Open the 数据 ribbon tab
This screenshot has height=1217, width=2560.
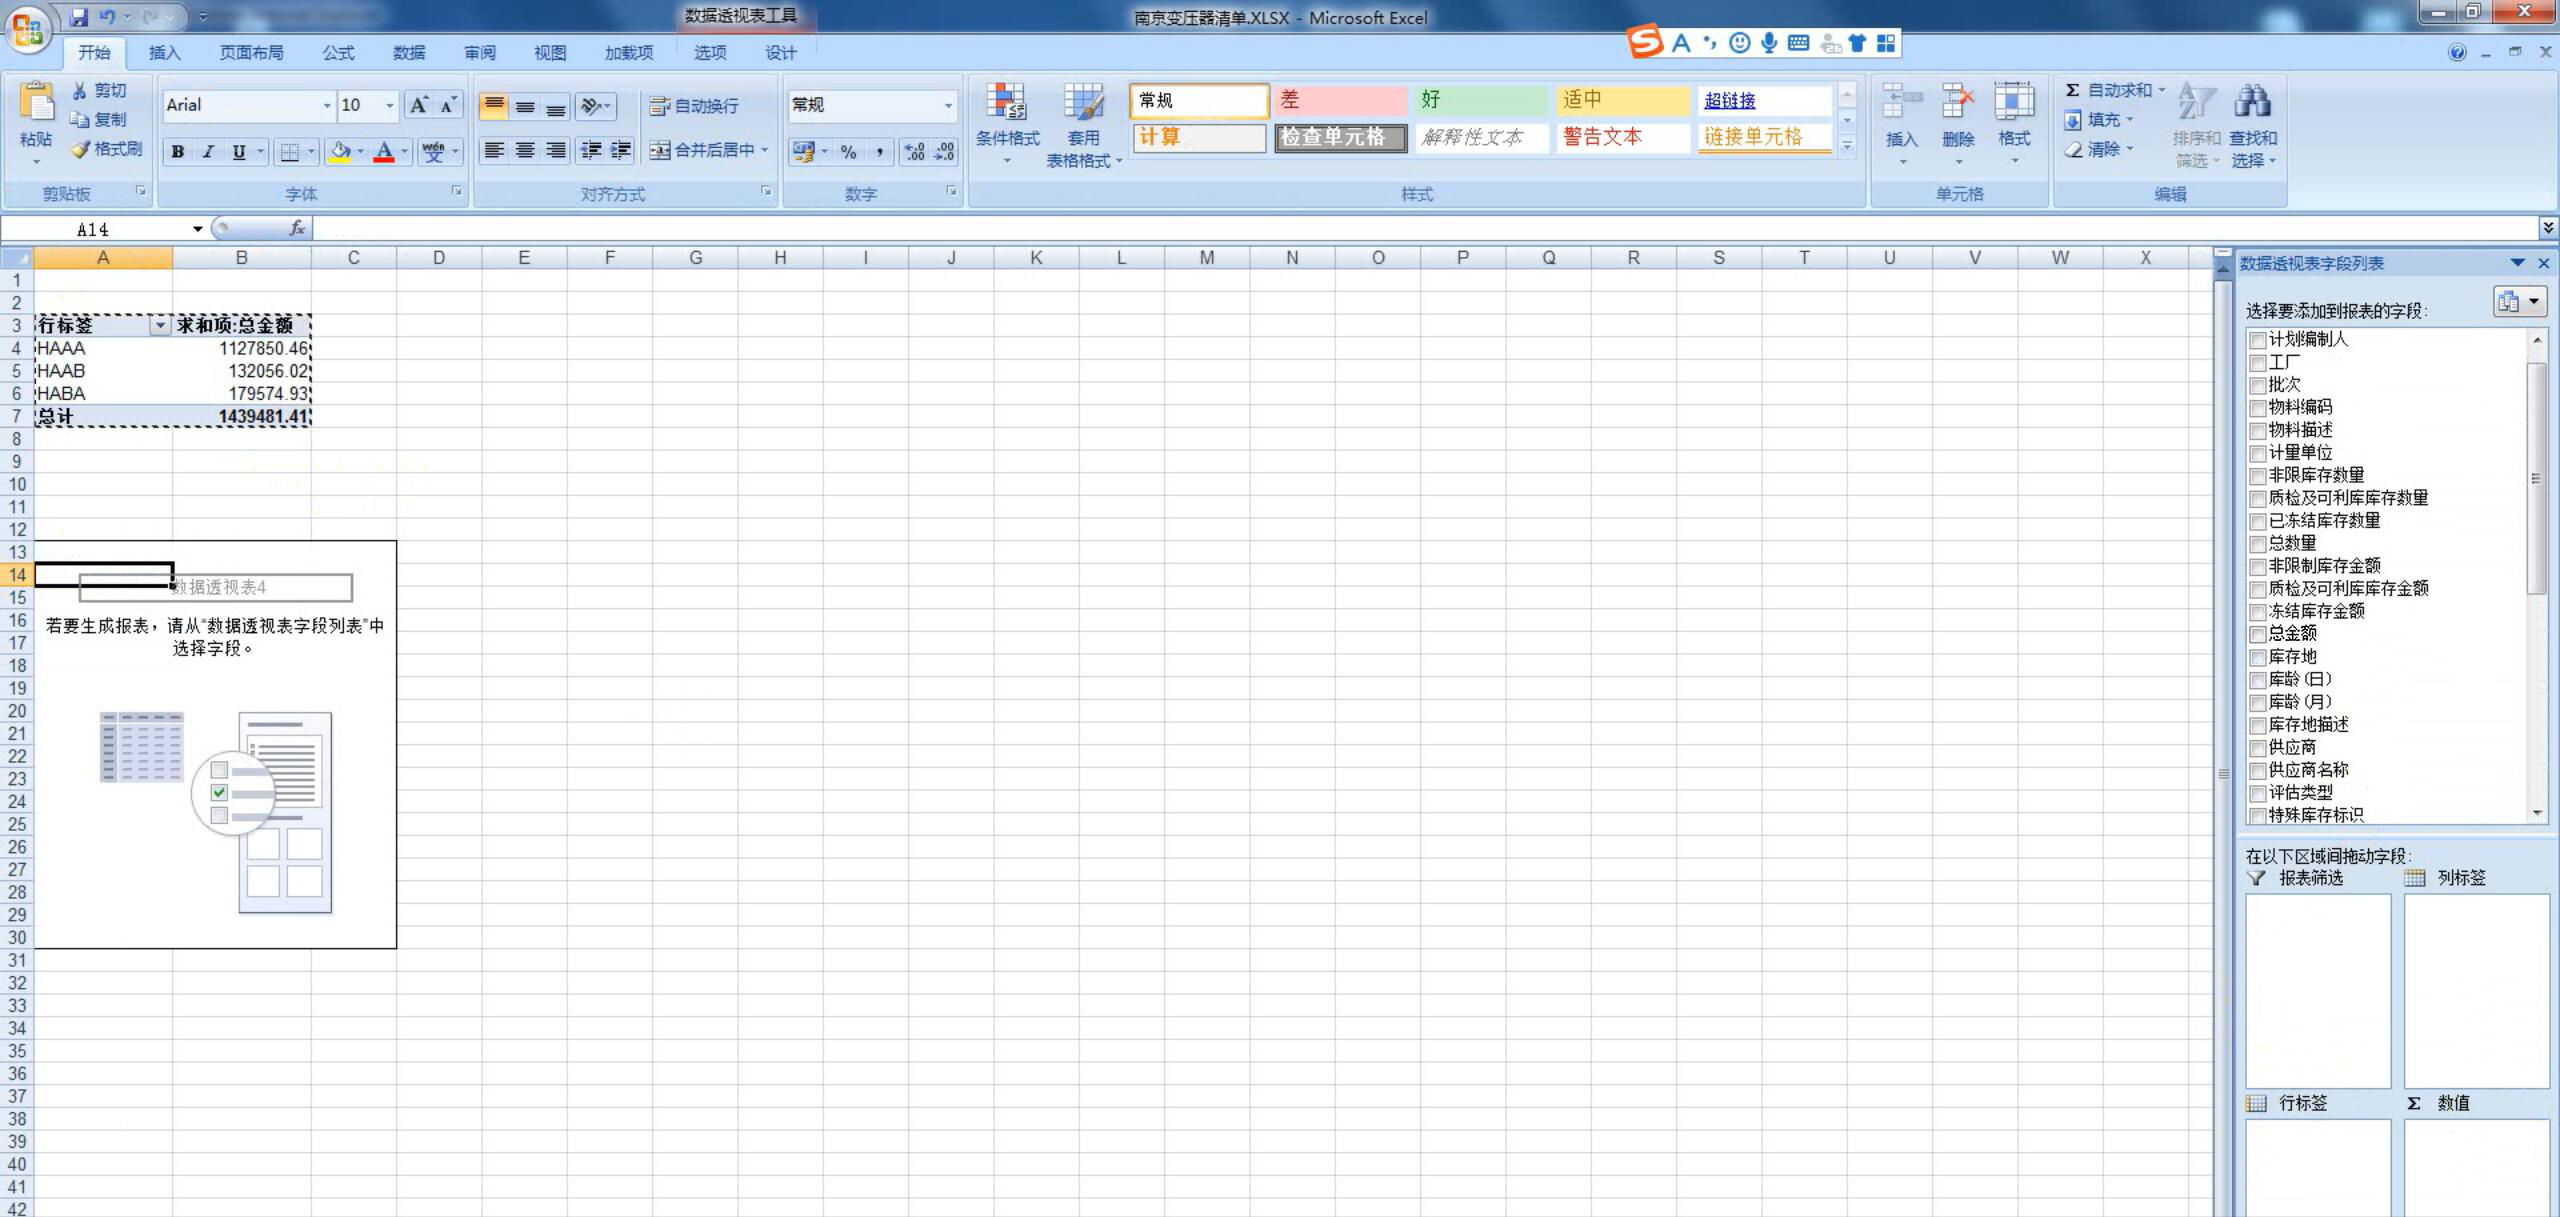tap(408, 53)
